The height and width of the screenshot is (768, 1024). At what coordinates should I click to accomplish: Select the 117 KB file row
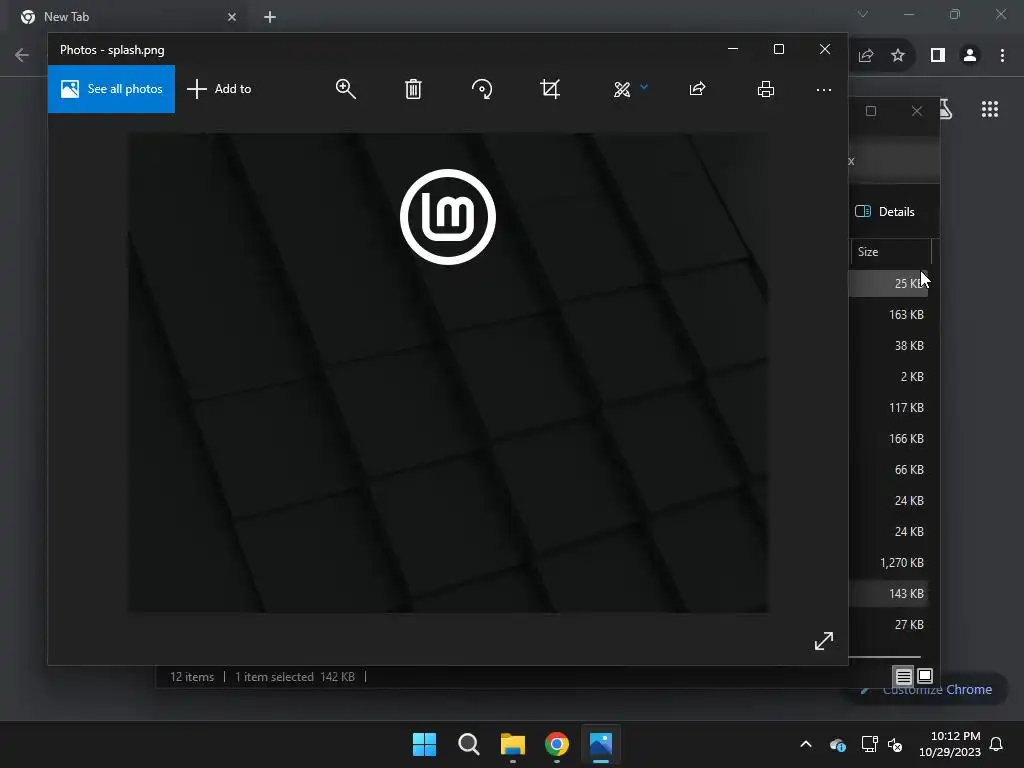(x=889, y=408)
